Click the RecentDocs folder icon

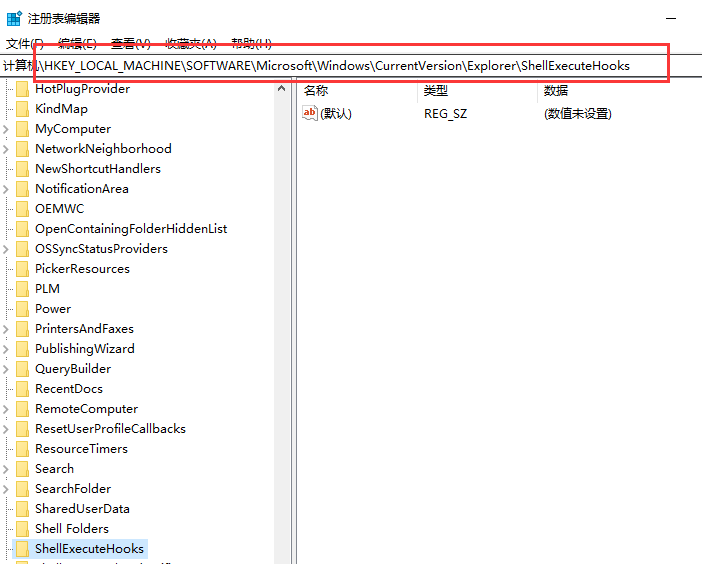coord(22,389)
